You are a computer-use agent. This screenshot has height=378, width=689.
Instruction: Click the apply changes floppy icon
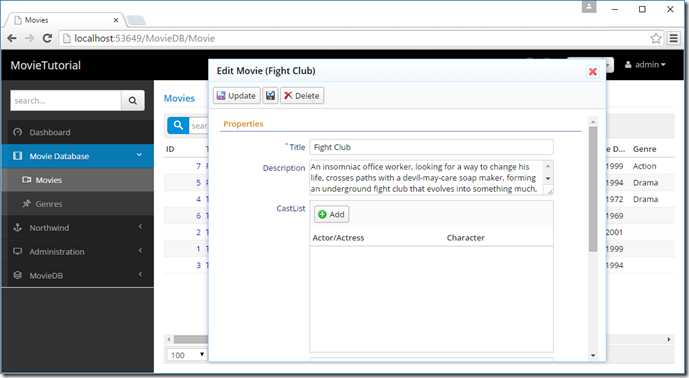coord(270,95)
